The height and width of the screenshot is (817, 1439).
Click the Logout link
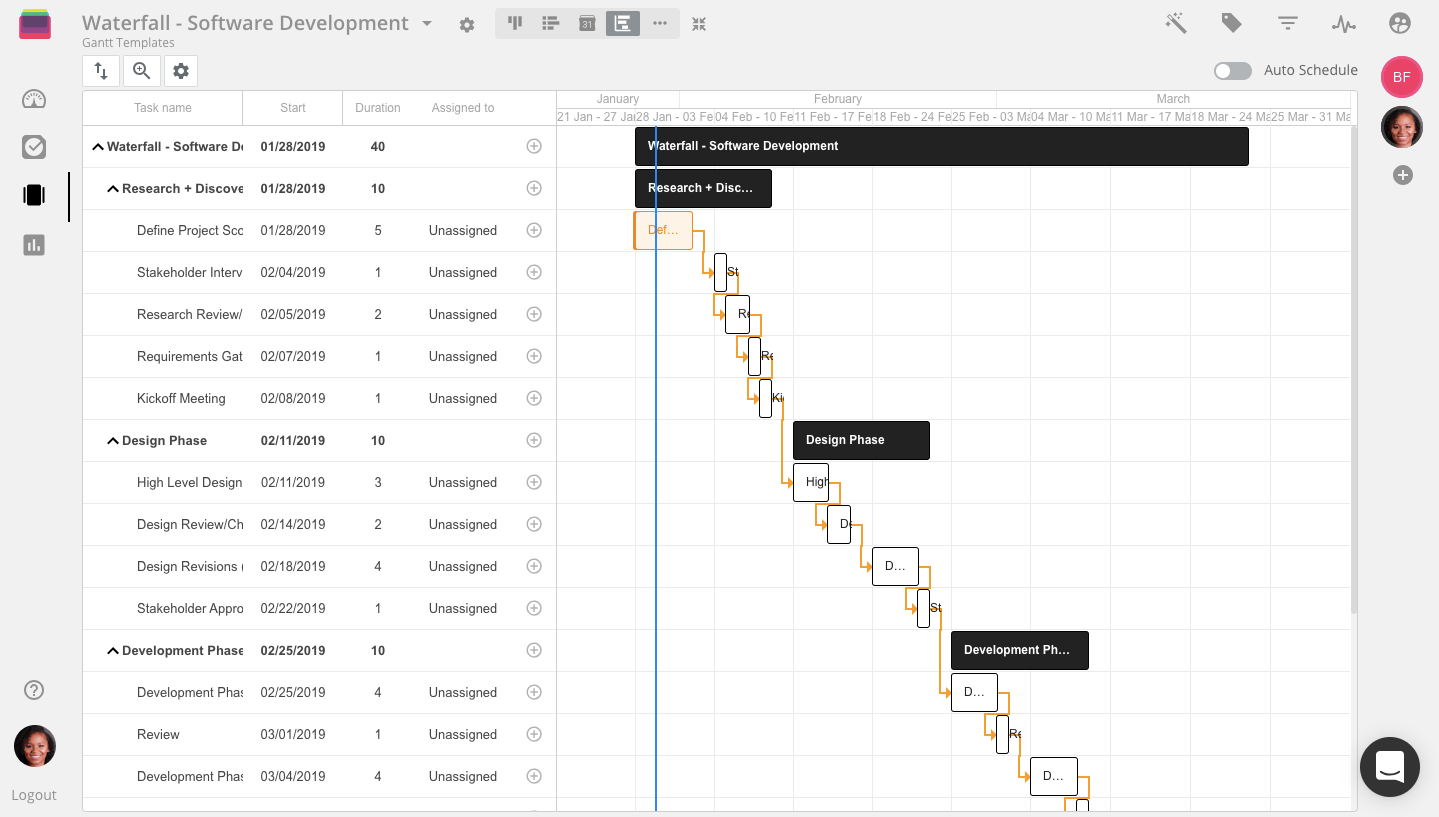tap(34, 795)
